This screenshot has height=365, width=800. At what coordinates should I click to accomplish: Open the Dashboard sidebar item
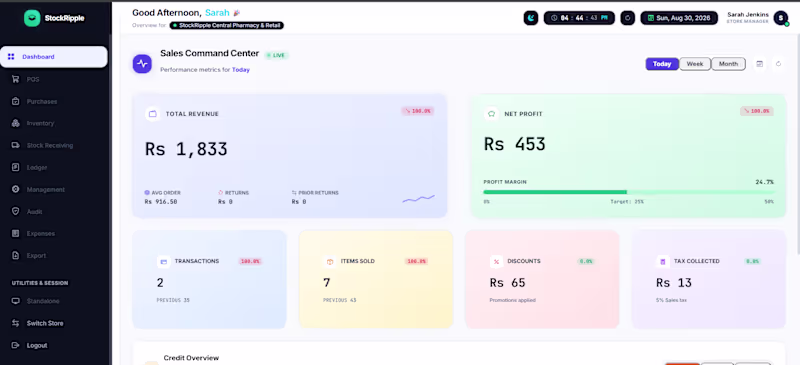point(54,57)
